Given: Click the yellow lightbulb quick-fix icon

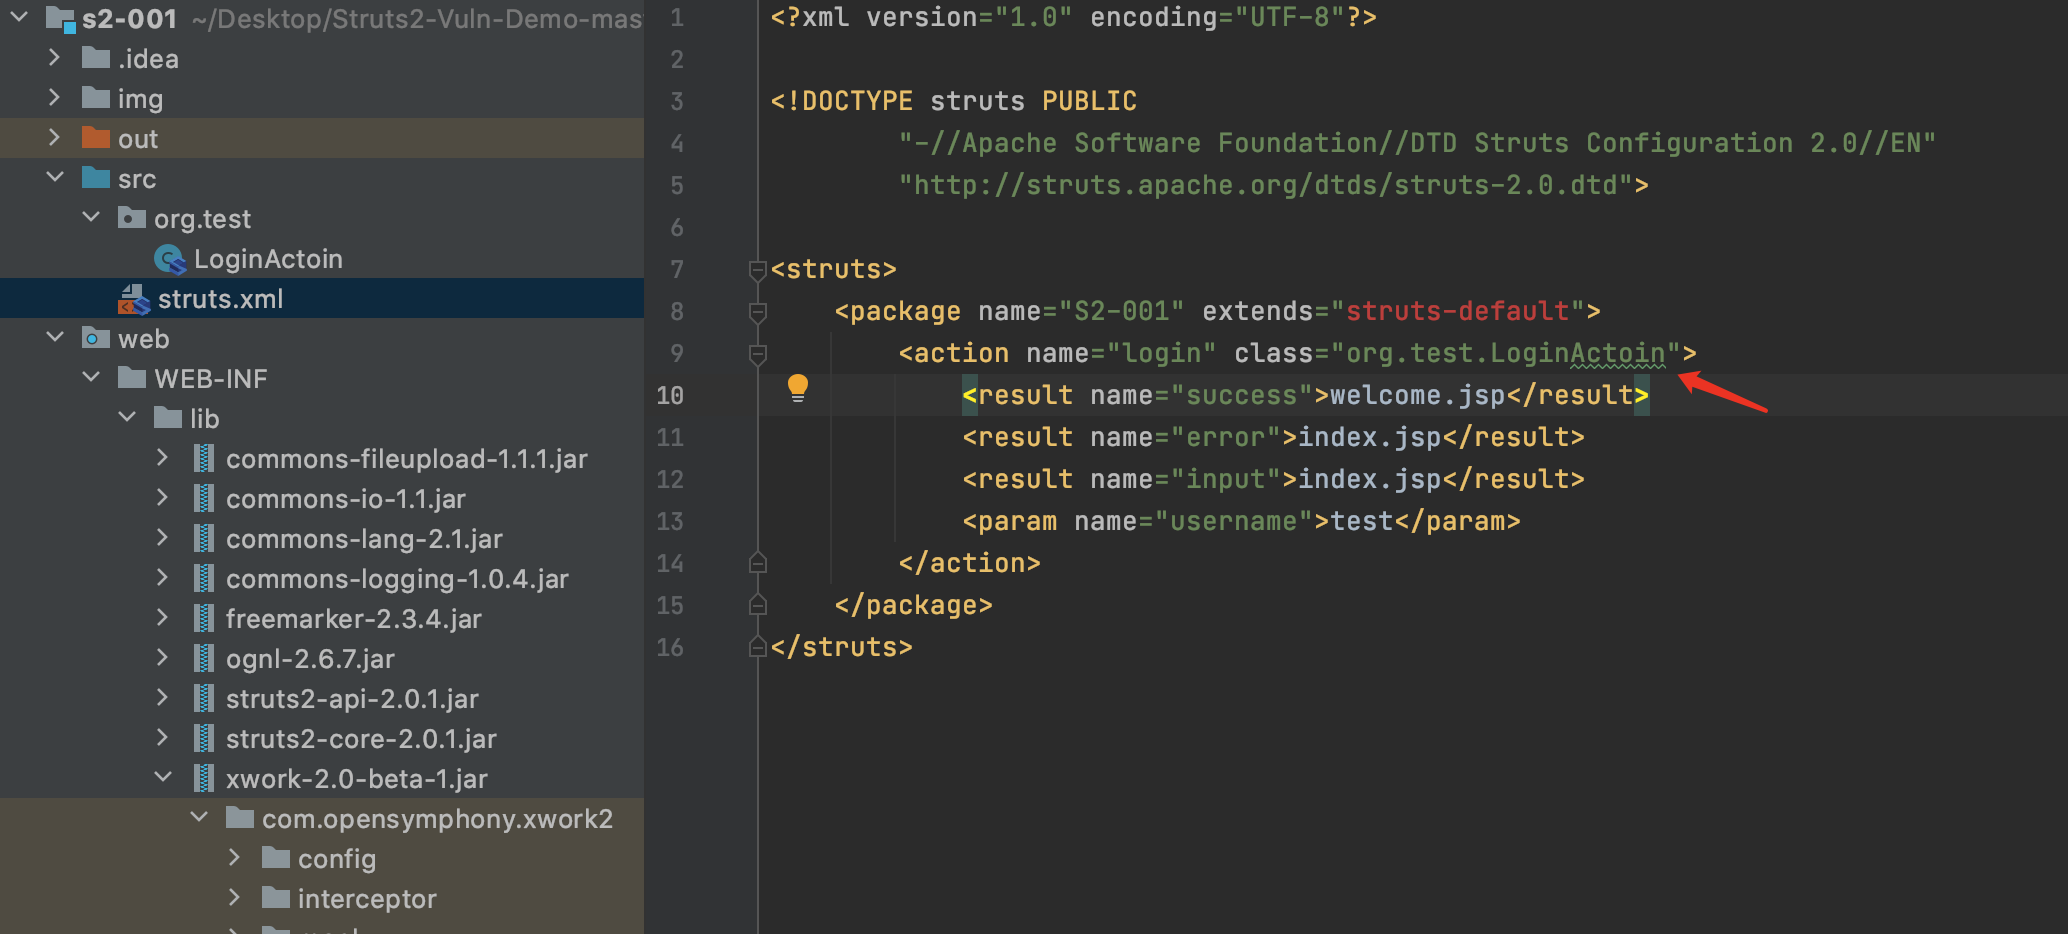Looking at the screenshot, I should [797, 388].
